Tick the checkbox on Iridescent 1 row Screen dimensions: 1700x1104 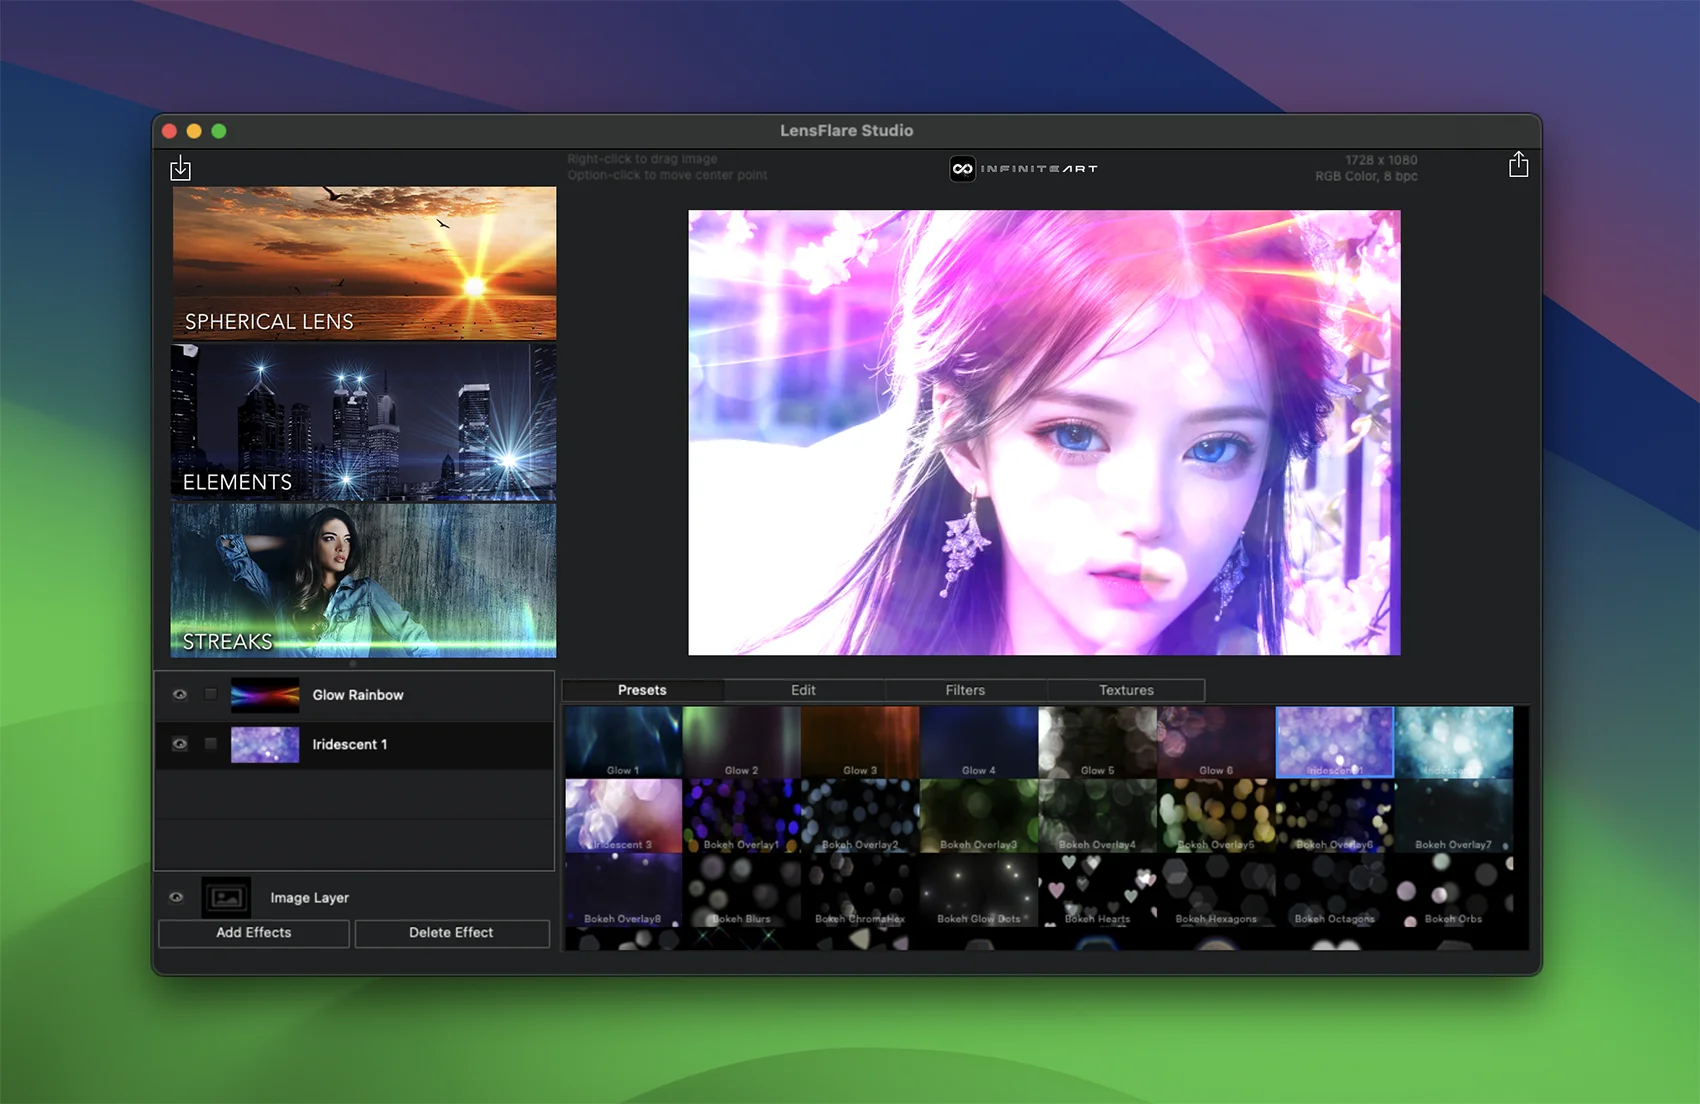(210, 743)
